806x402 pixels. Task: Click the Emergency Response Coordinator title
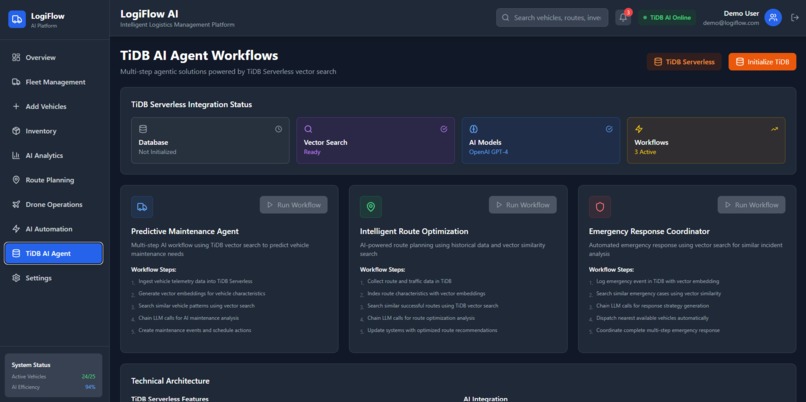649,231
